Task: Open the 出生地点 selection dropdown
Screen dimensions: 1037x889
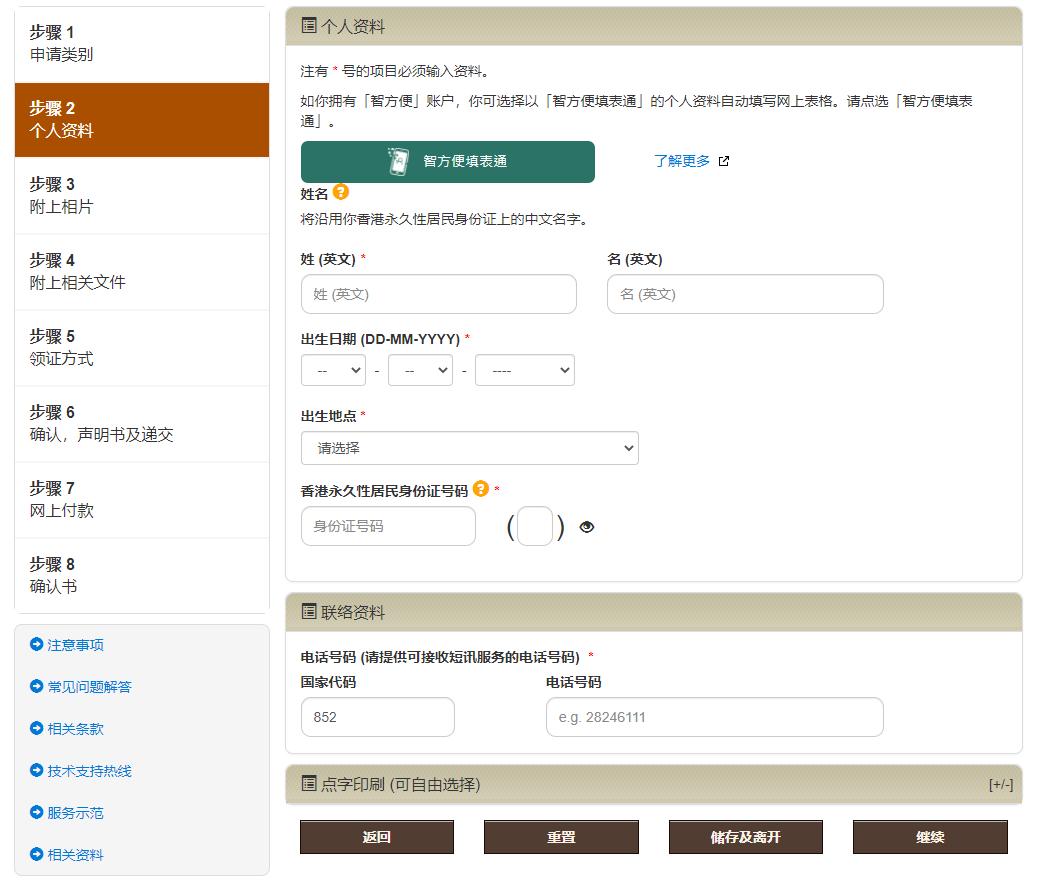Action: [469, 447]
